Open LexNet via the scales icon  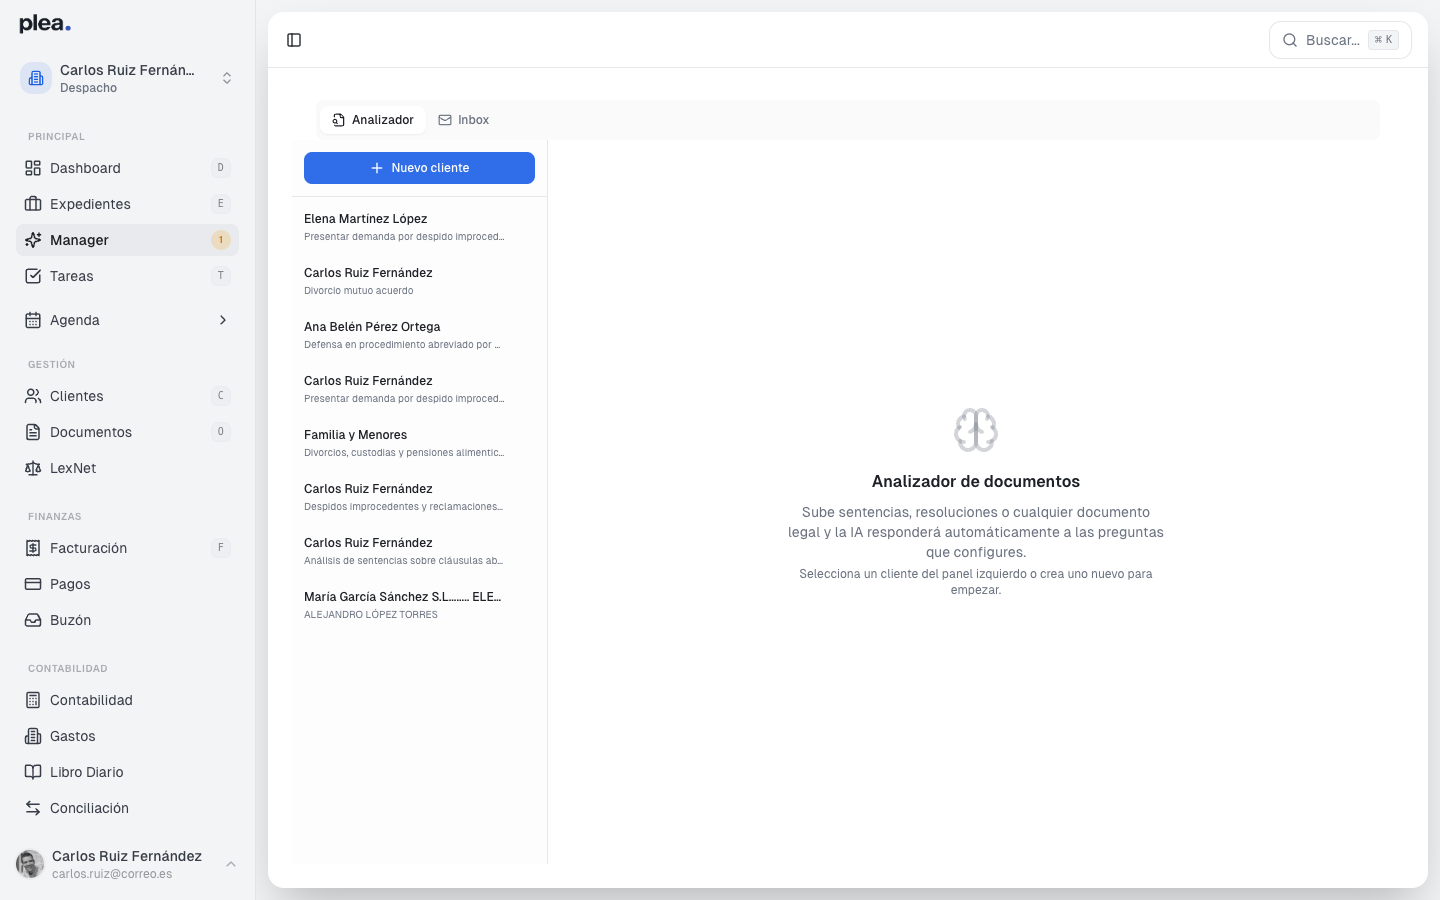click(x=33, y=468)
